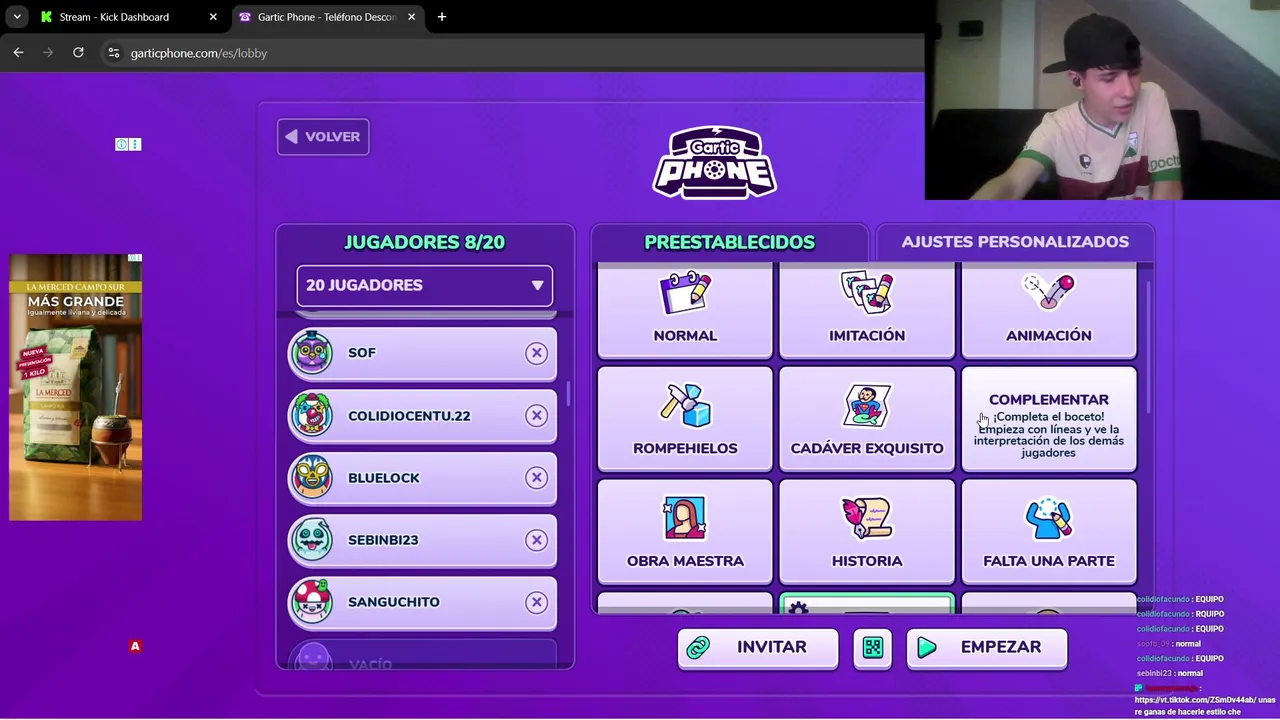Open Ajustes Personalizados tab

1015,242
